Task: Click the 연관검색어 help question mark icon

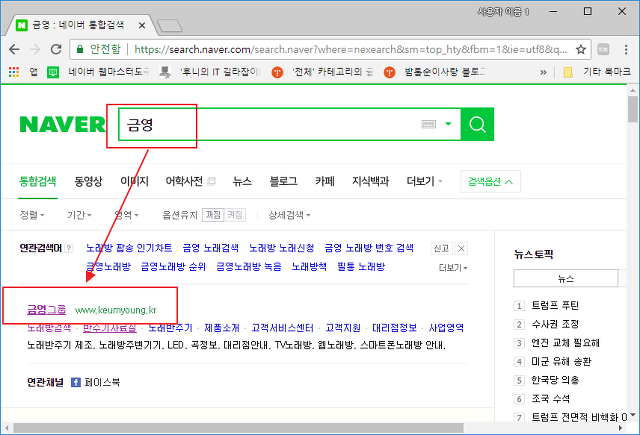Action: tap(69, 248)
